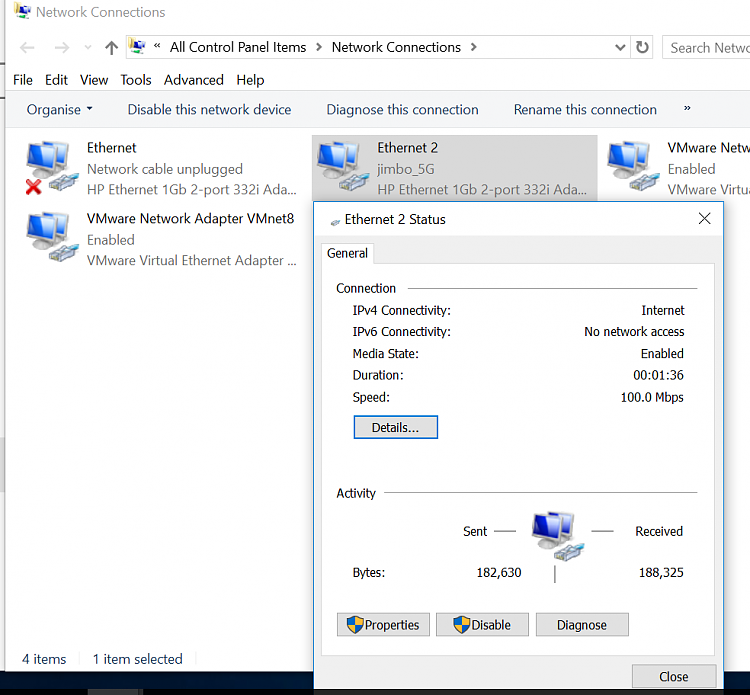Viewport: 750px width, 695px height.
Task: Close the Ethernet 2 Status dialog with X
Action: pos(704,219)
